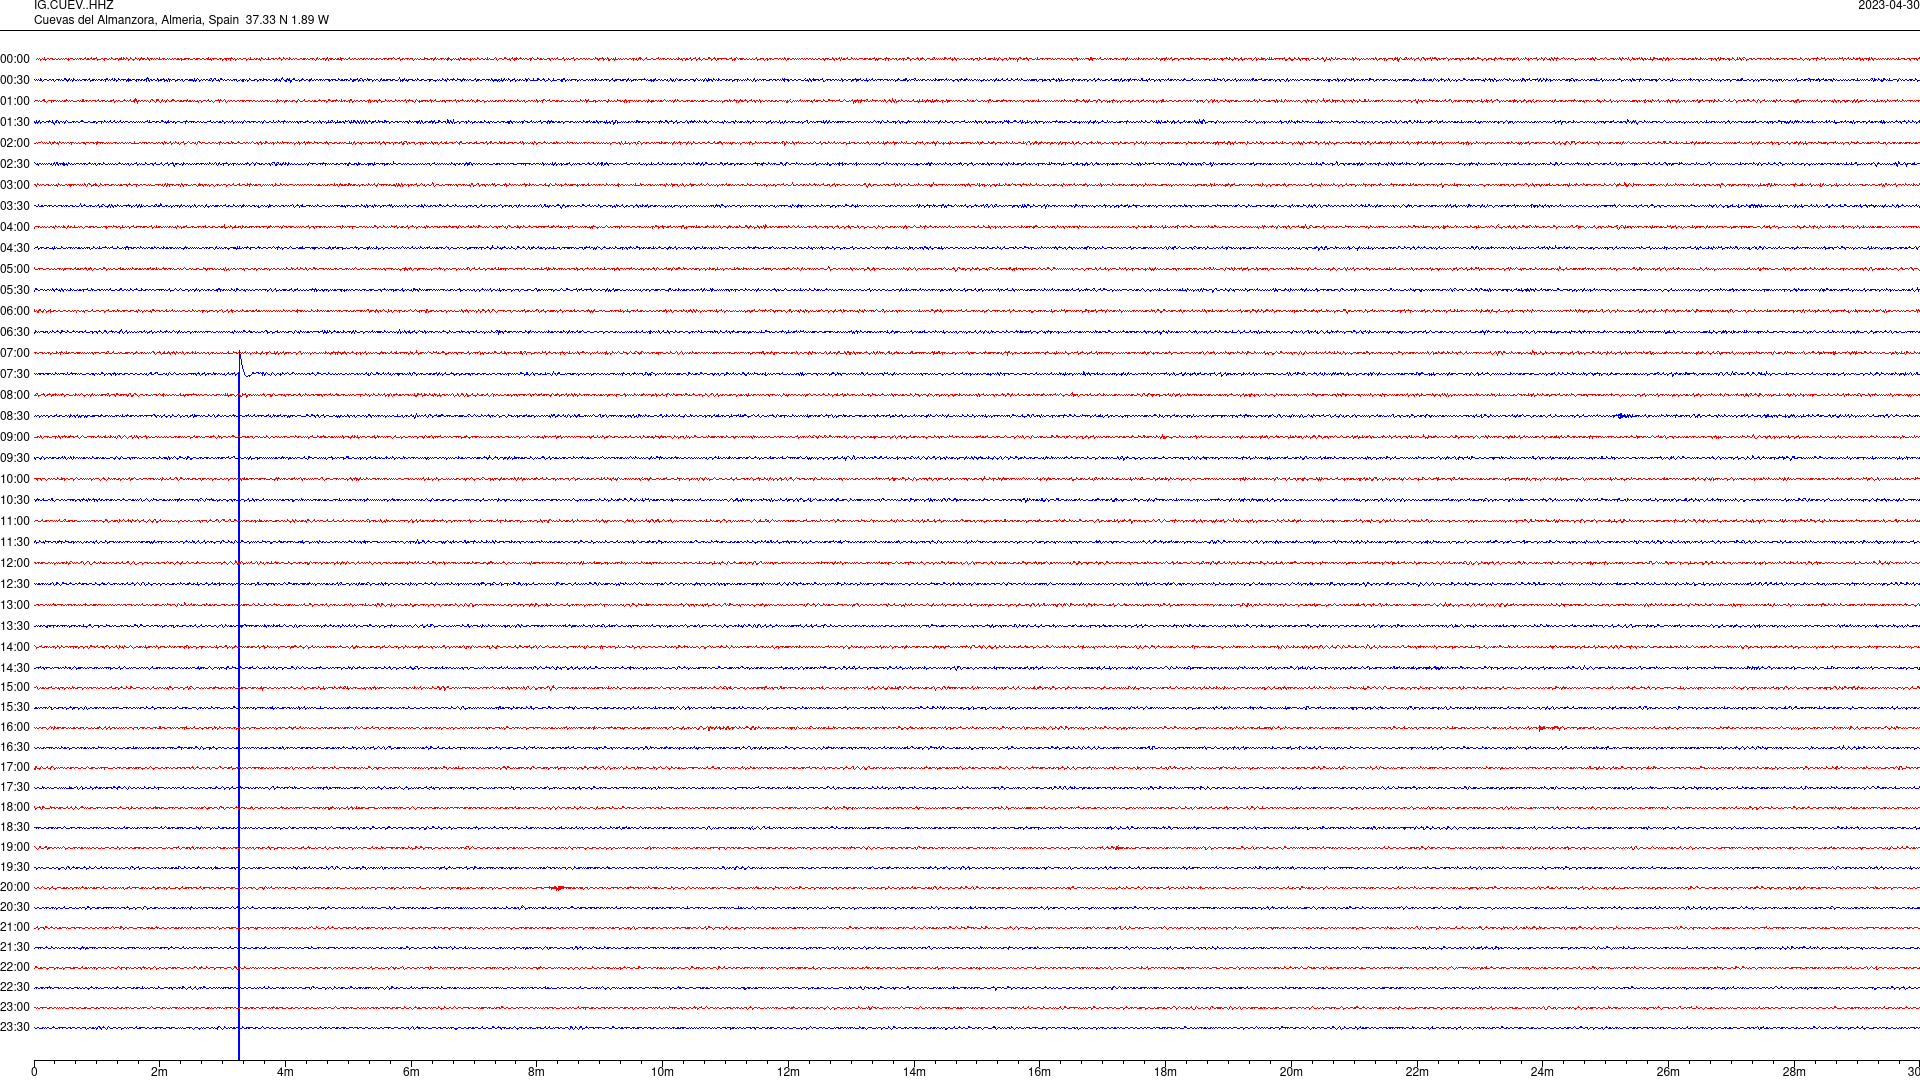Select the 17:30 trace time label
Viewport: 1920px width, 1080px height.
click(x=15, y=787)
